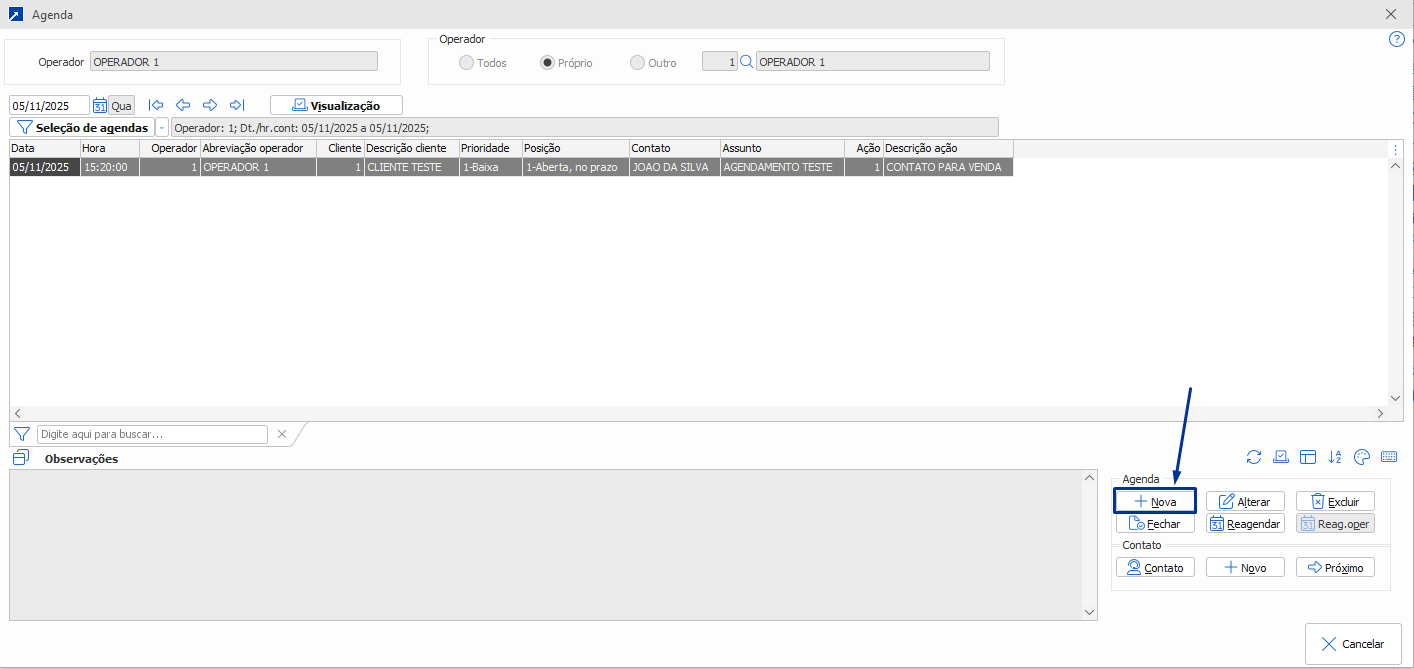The height and width of the screenshot is (669, 1414).
Task: Click the Excluir button
Action: point(1335,501)
